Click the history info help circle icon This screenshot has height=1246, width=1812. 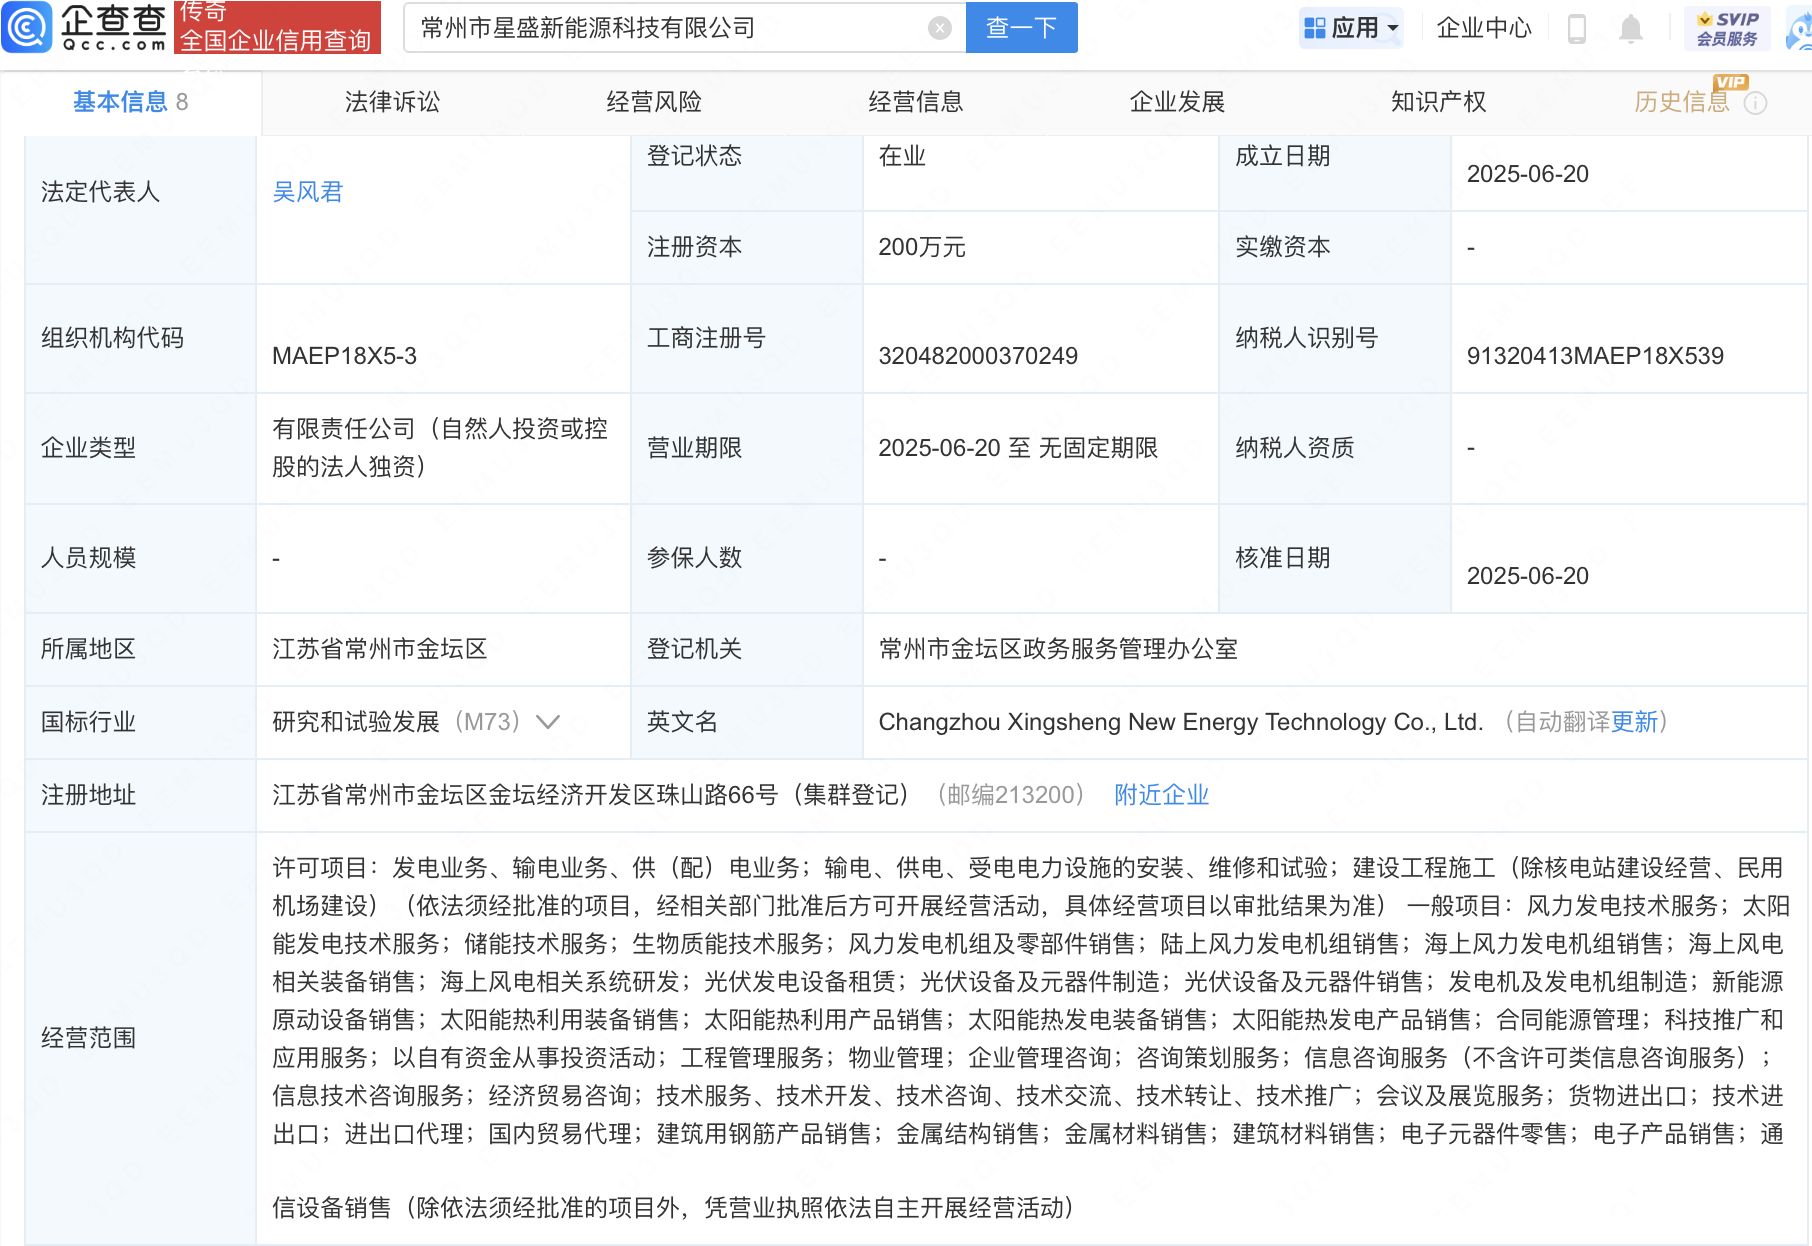pos(1756,103)
